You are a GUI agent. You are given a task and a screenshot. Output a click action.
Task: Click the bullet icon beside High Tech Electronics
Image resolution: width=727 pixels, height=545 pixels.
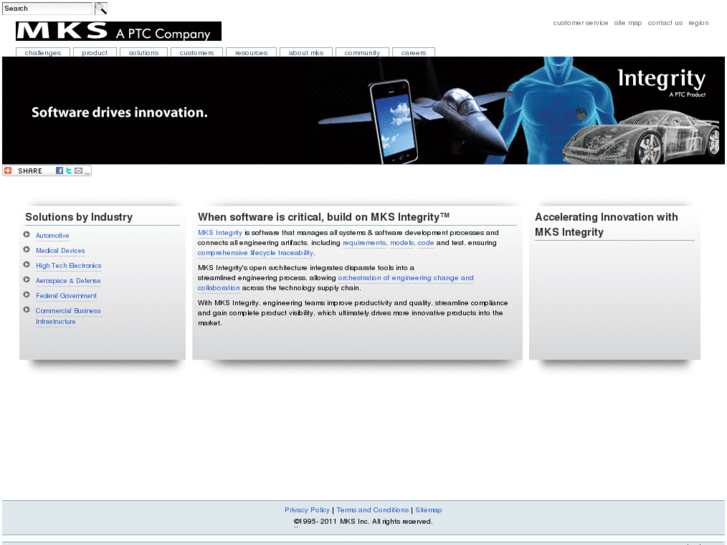(x=26, y=265)
